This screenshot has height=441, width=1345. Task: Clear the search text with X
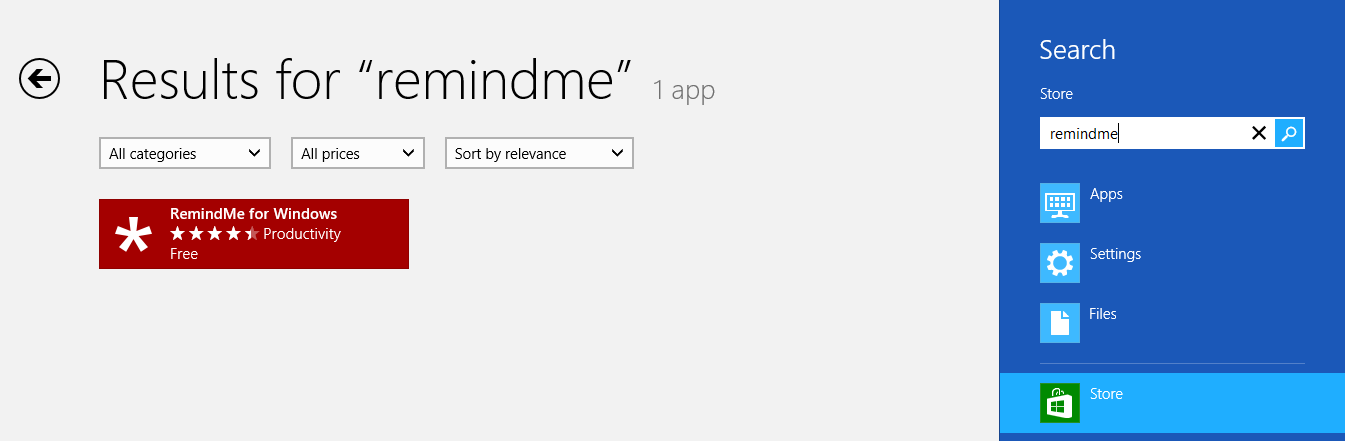pos(1259,133)
